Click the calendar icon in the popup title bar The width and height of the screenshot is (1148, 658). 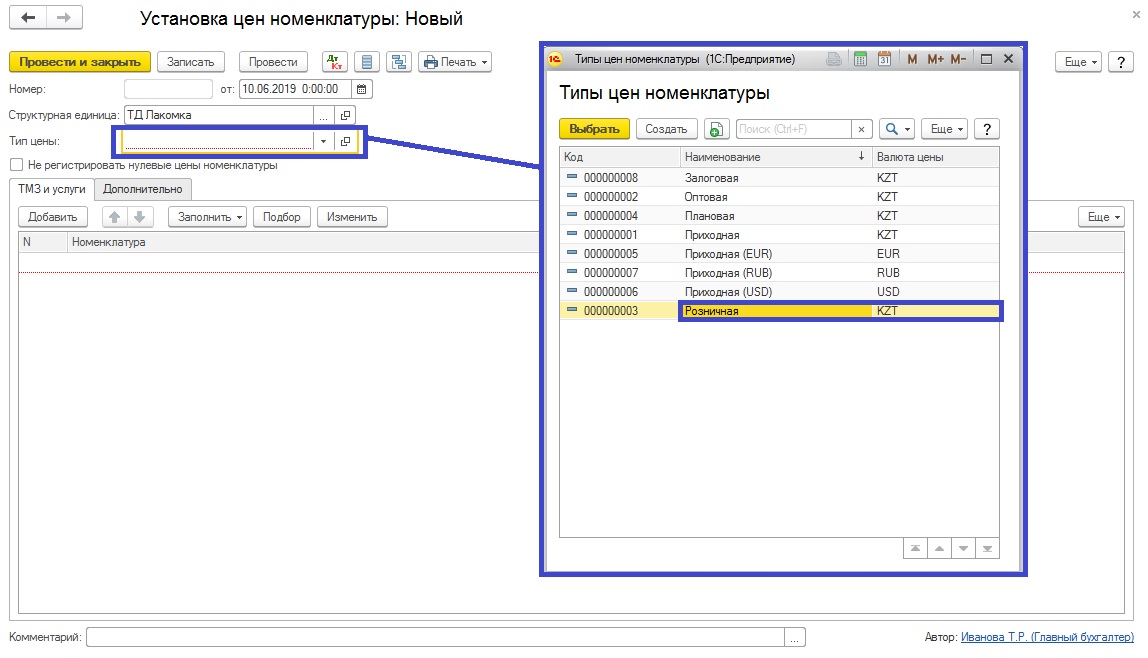coord(884,59)
